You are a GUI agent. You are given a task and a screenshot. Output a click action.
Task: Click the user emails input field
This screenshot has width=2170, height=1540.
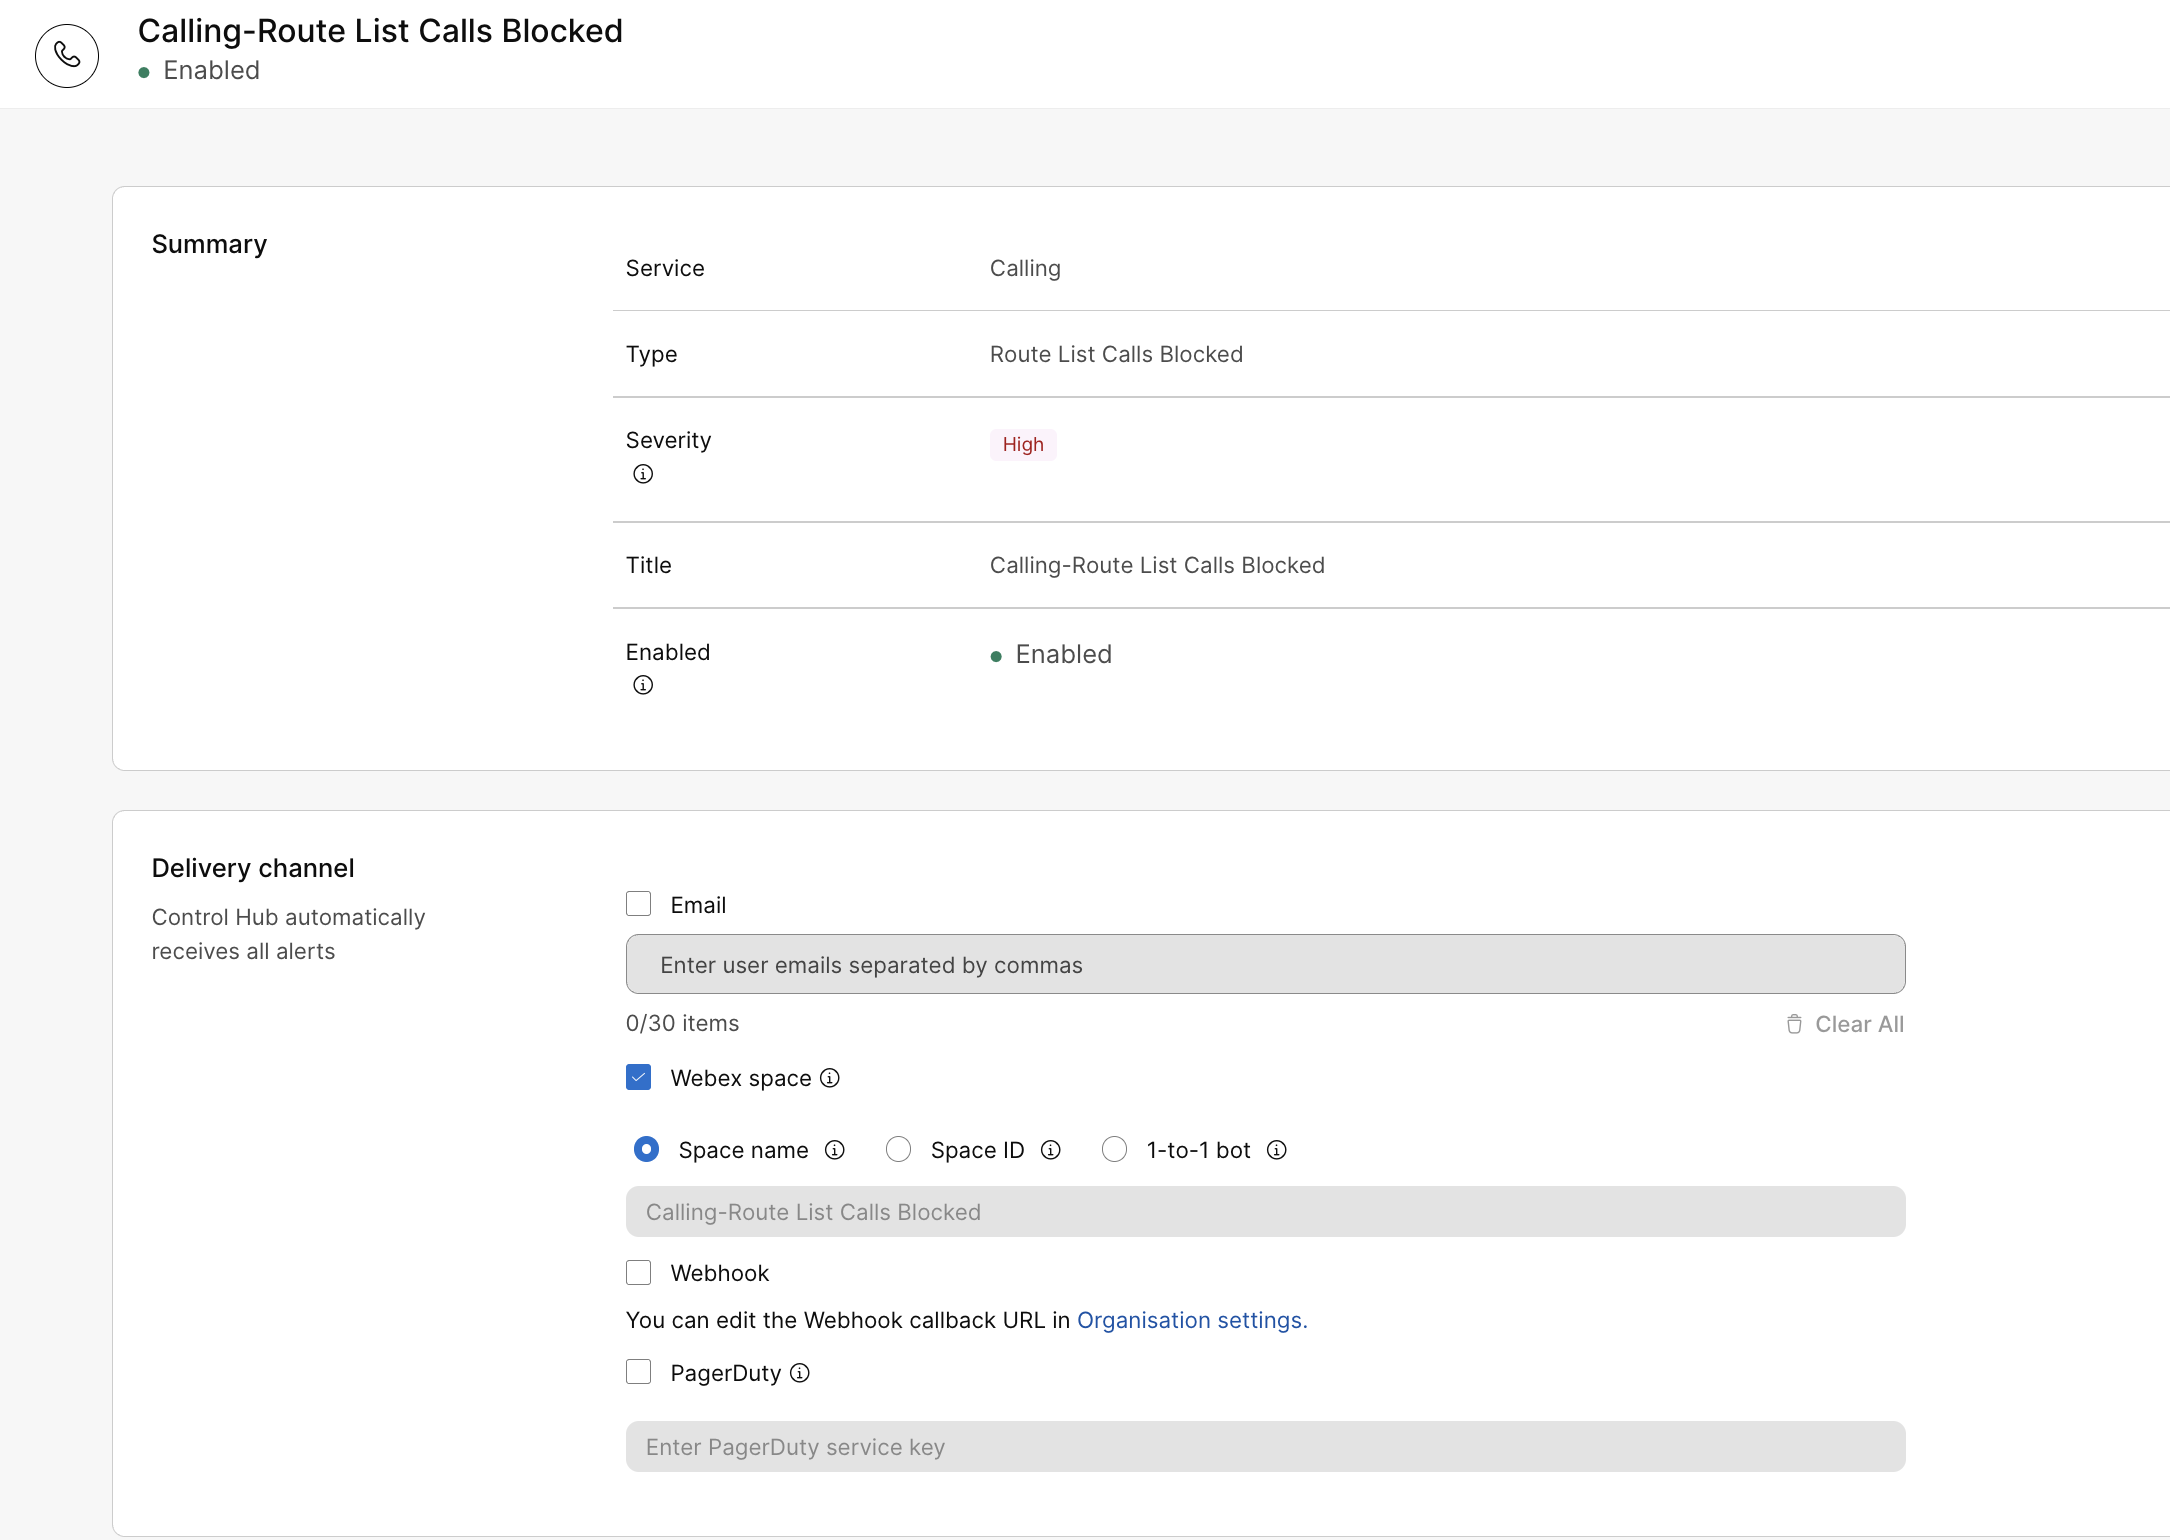(1265, 964)
